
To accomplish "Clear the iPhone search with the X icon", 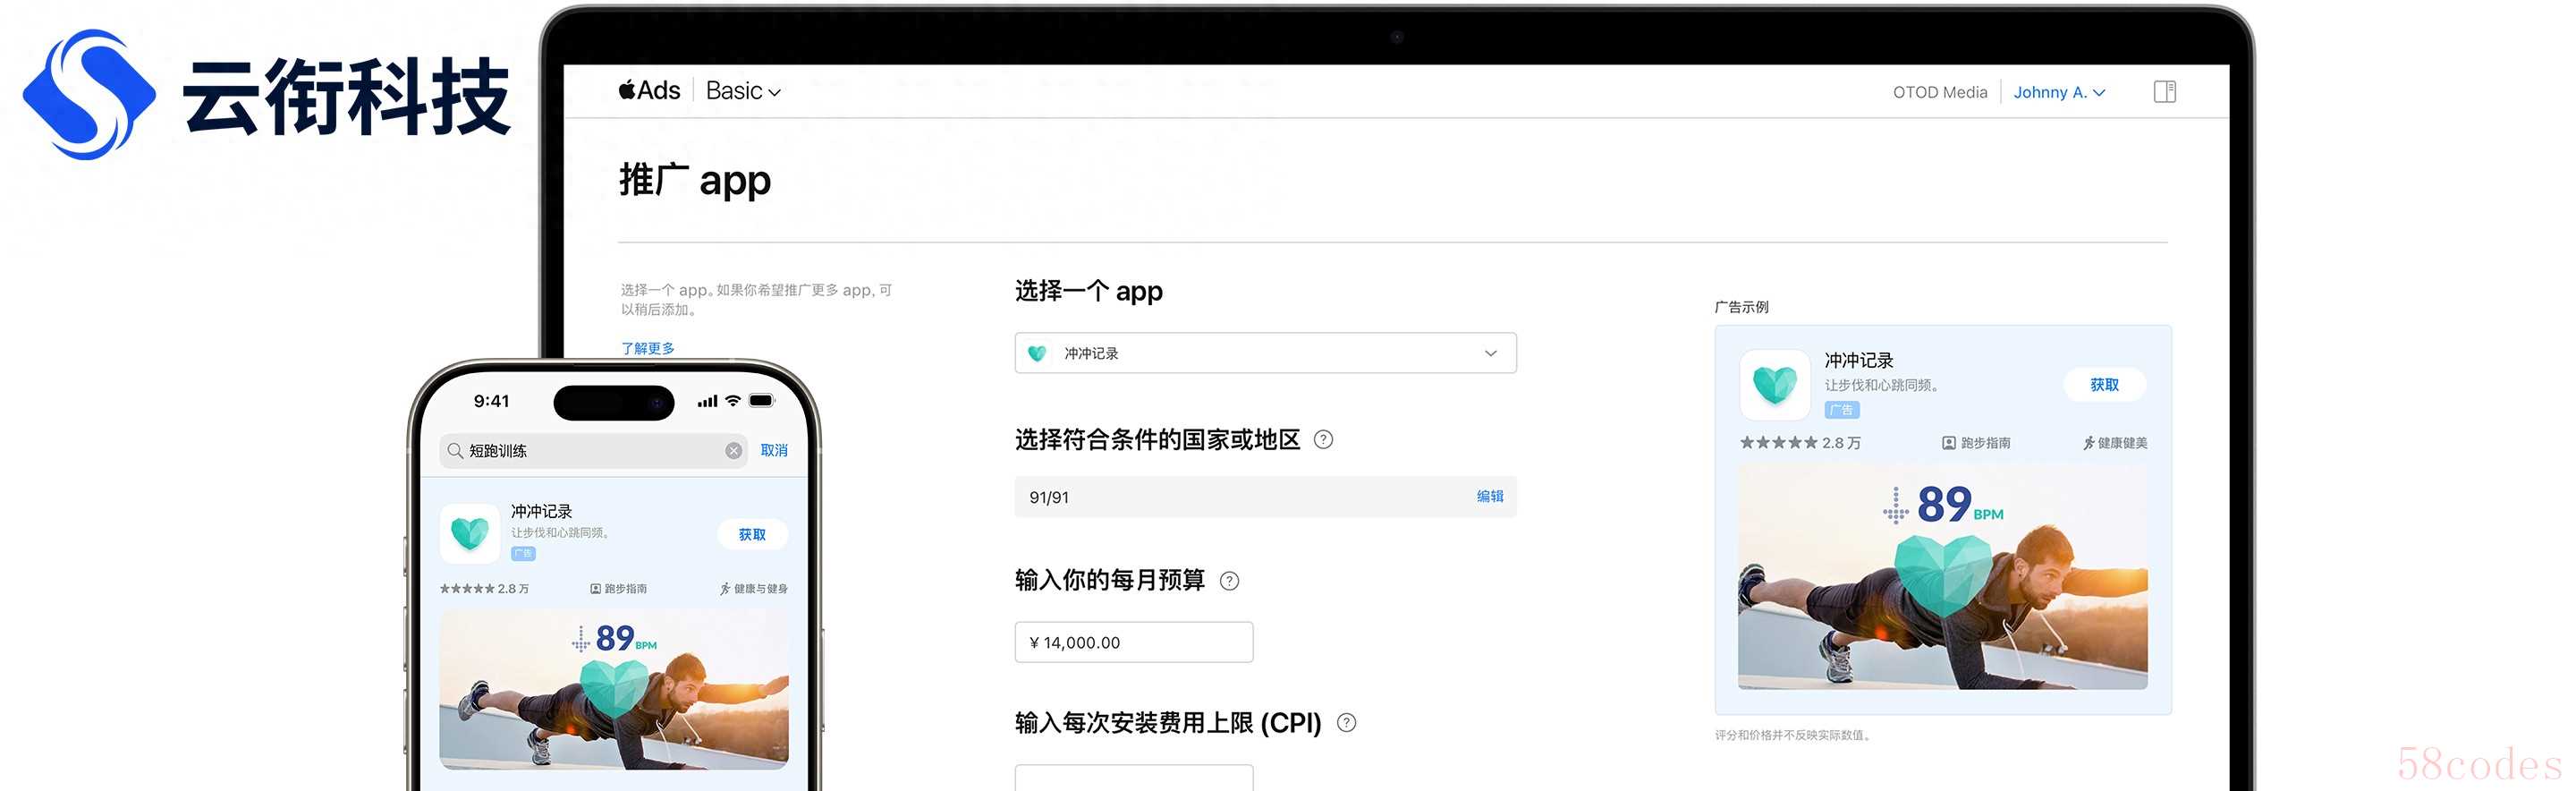I will [x=733, y=451].
